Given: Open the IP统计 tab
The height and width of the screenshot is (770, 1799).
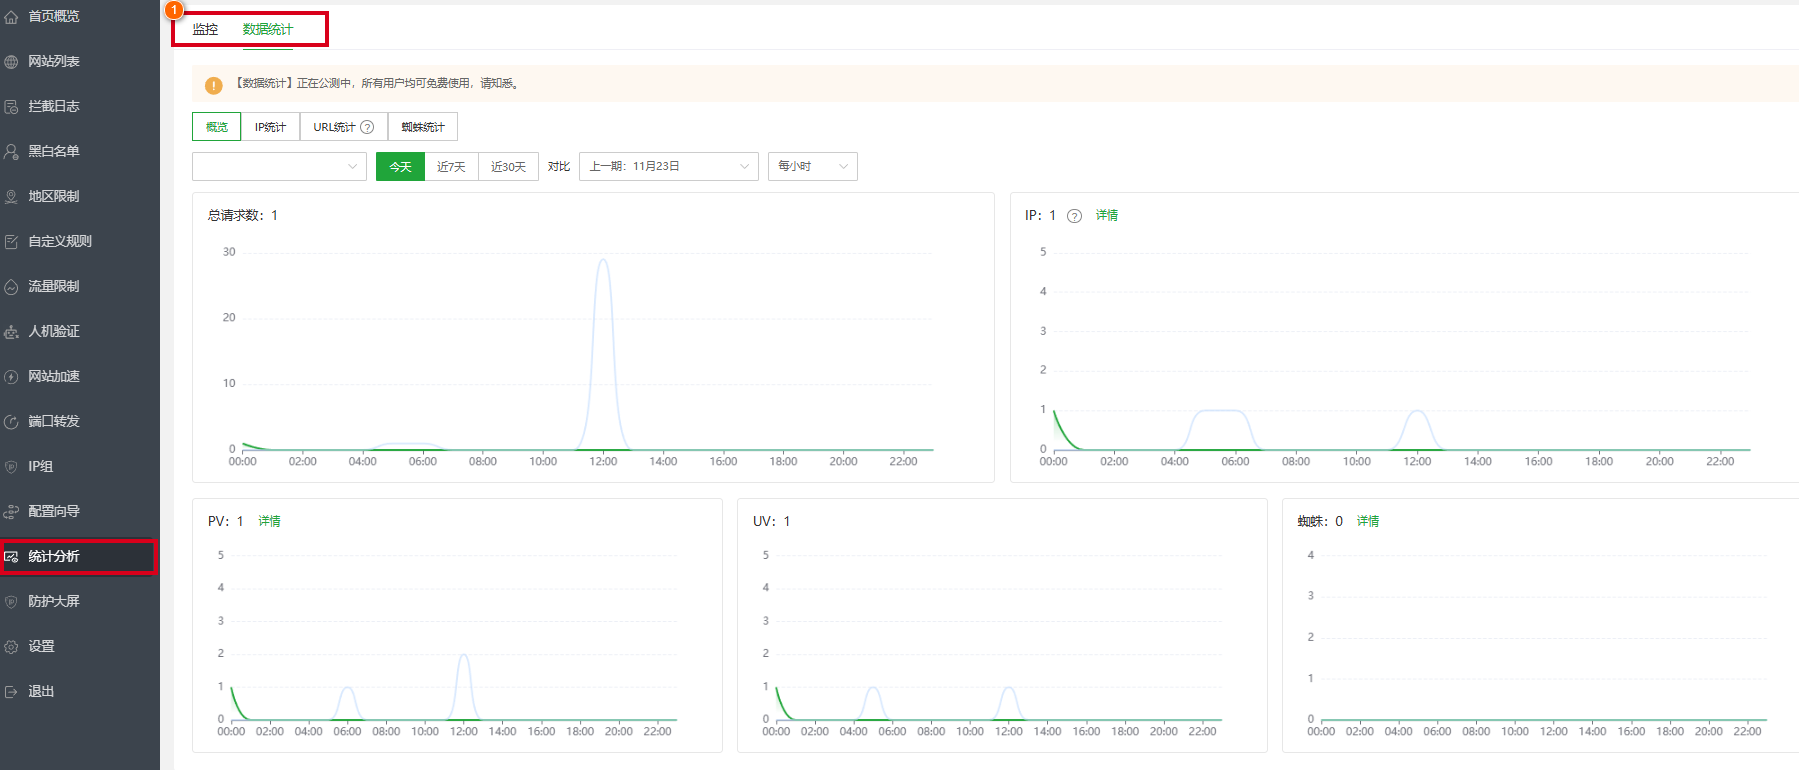Looking at the screenshot, I should [x=270, y=127].
